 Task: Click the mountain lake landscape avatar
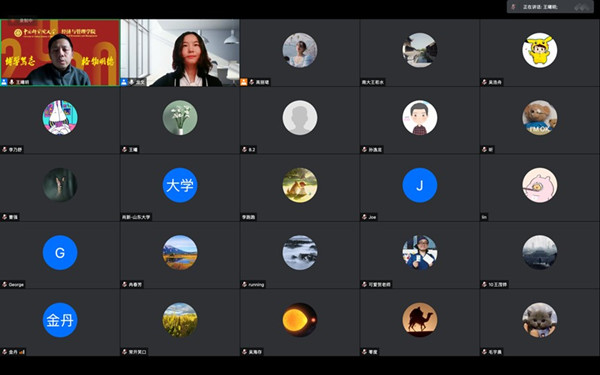coord(180,253)
